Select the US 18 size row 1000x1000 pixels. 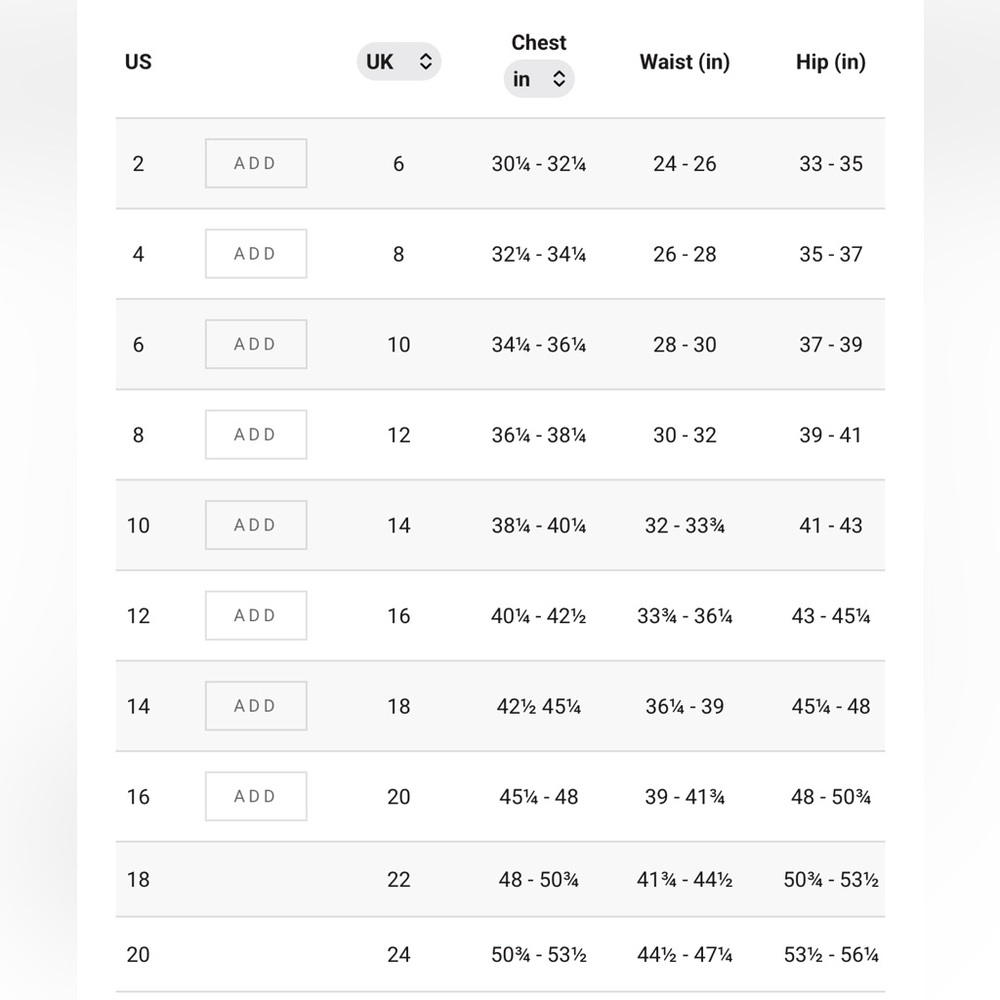(501, 879)
